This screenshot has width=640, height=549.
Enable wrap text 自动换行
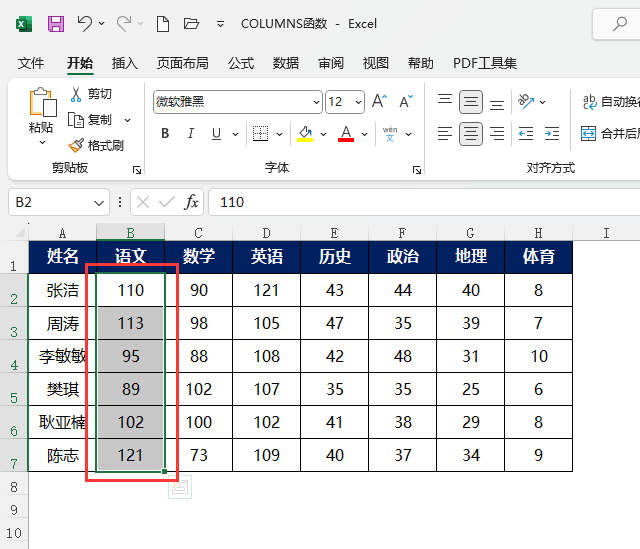point(611,101)
